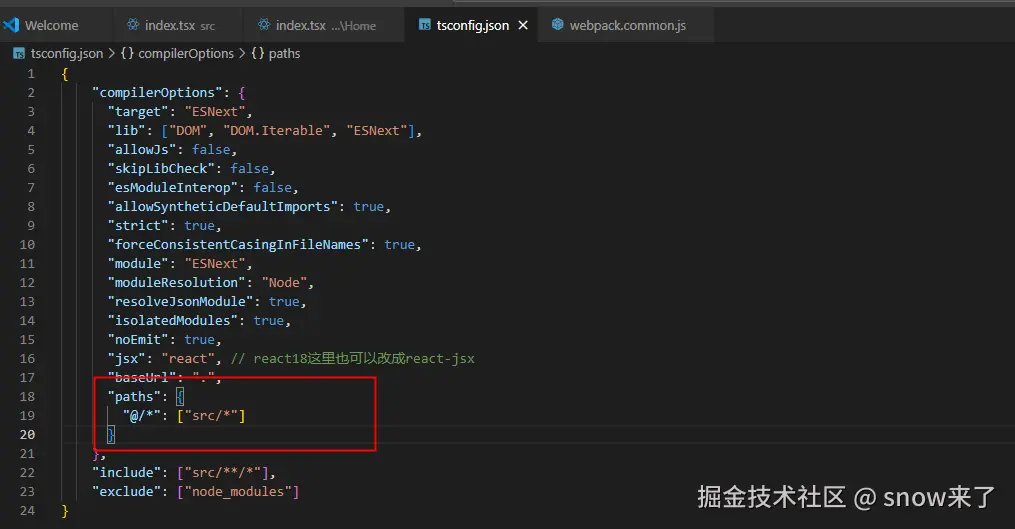1015x529 pixels.
Task: Click the opening brace on line 1
Action: click(x=65, y=74)
